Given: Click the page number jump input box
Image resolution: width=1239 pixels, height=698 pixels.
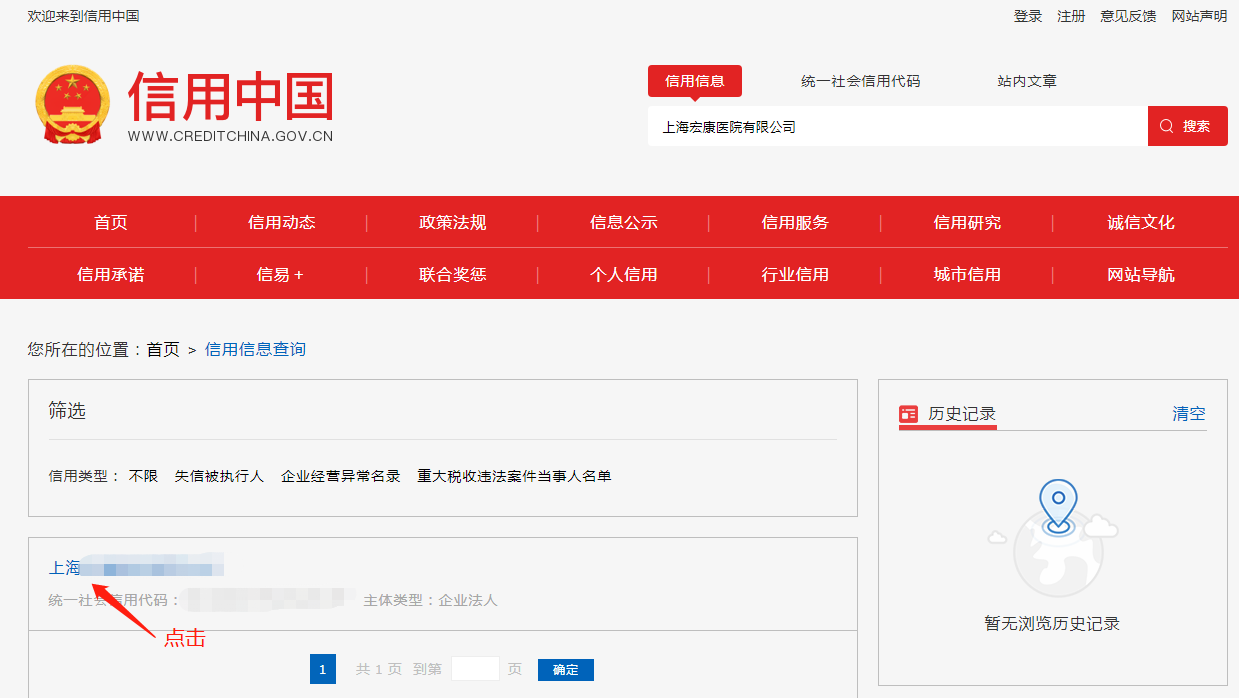Looking at the screenshot, I should coord(475,669).
